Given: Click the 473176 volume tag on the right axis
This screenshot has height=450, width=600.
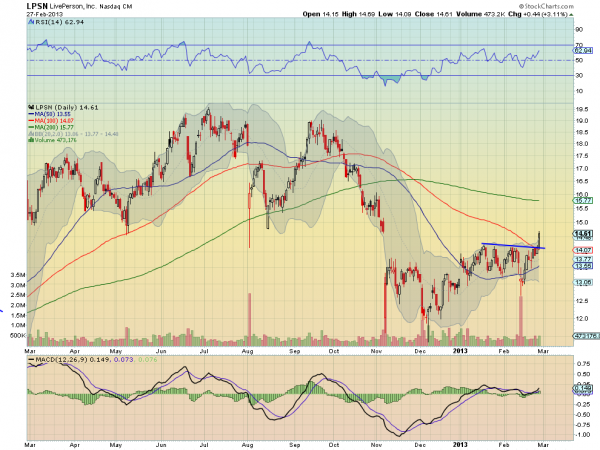Looking at the screenshot, I should tap(585, 336).
